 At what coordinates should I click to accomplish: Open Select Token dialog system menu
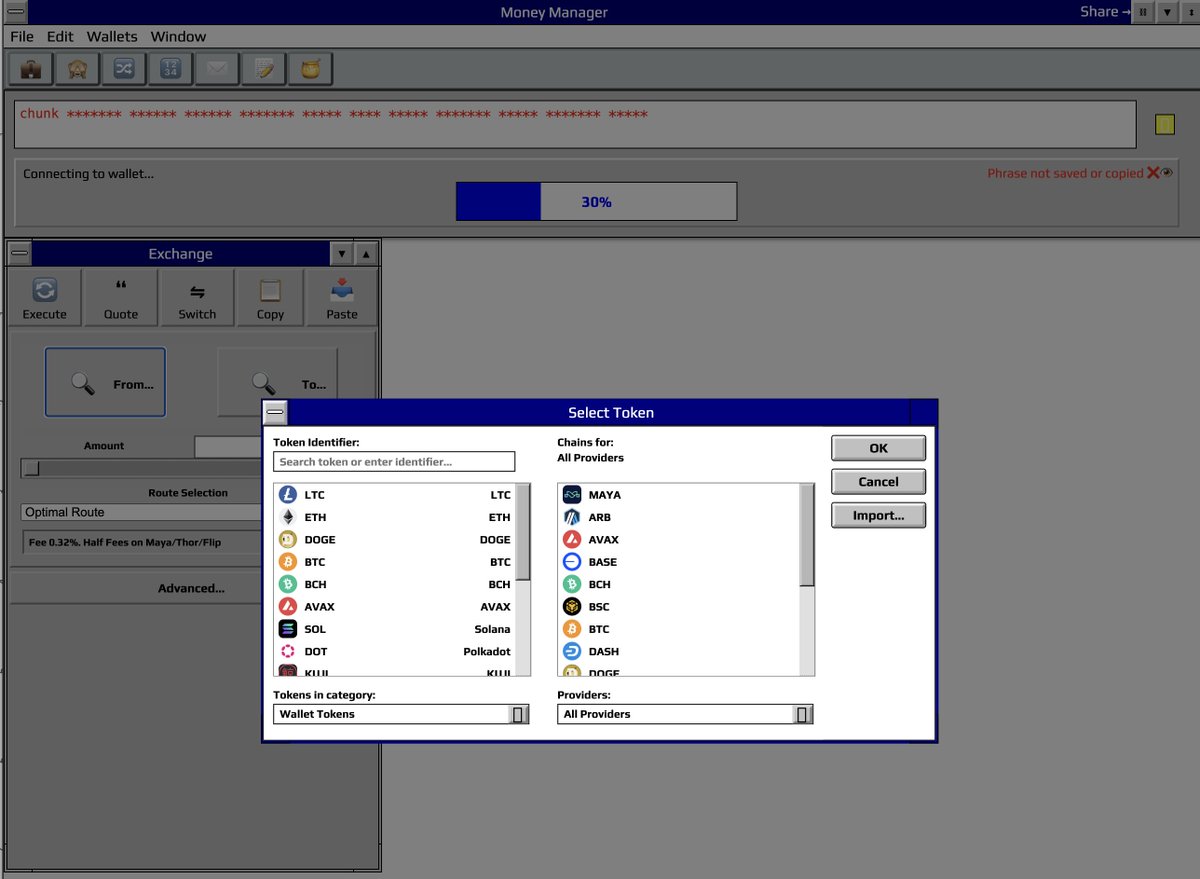pyautogui.click(x=275, y=412)
